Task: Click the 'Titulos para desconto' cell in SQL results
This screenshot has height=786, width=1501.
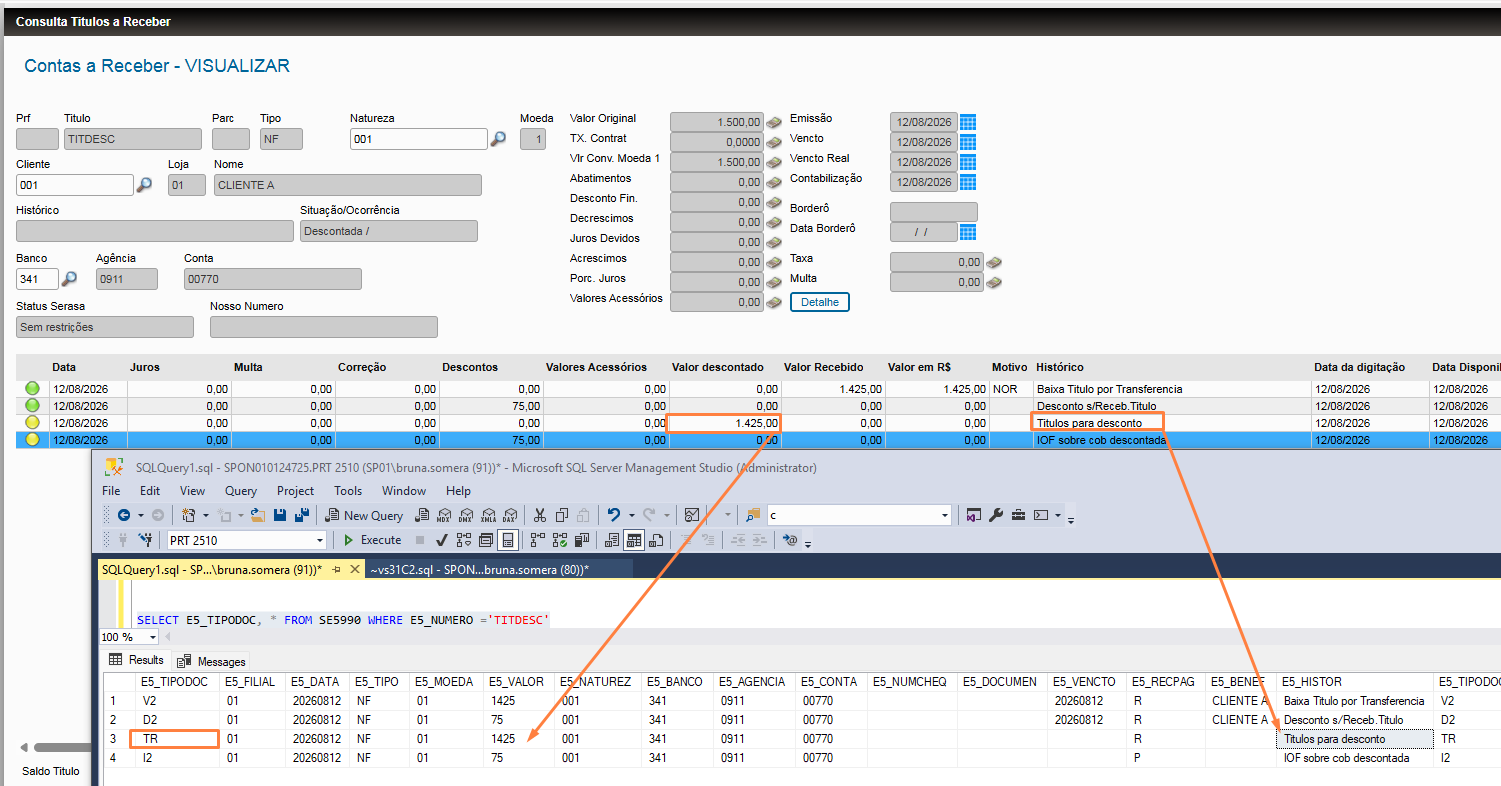Action: click(1355, 739)
